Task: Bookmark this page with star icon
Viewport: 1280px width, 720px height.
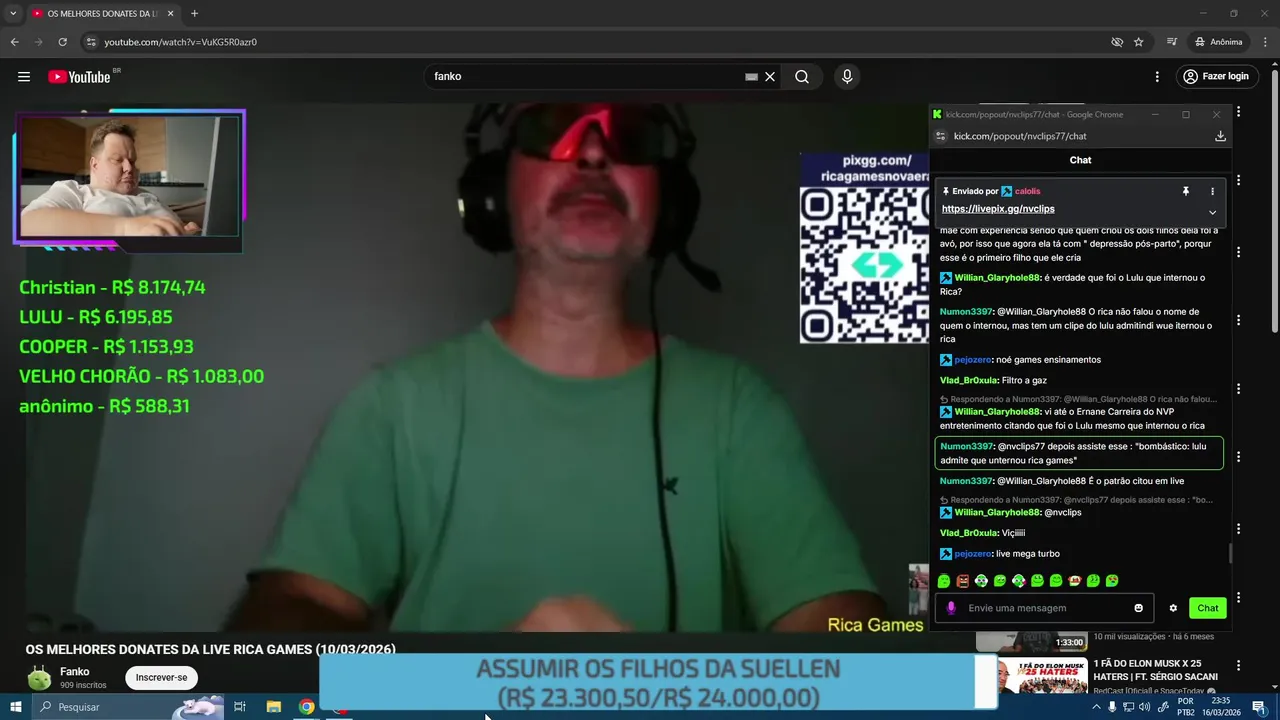Action: [x=1138, y=42]
